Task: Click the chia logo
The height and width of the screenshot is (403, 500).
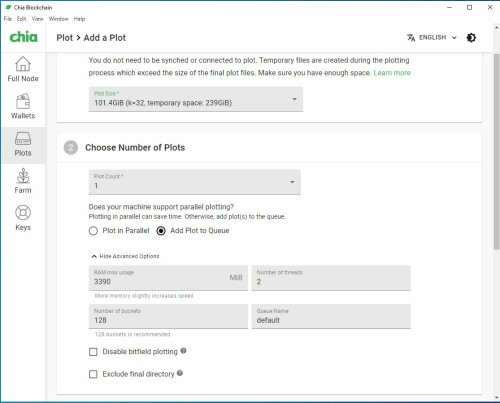Action: pos(23,37)
